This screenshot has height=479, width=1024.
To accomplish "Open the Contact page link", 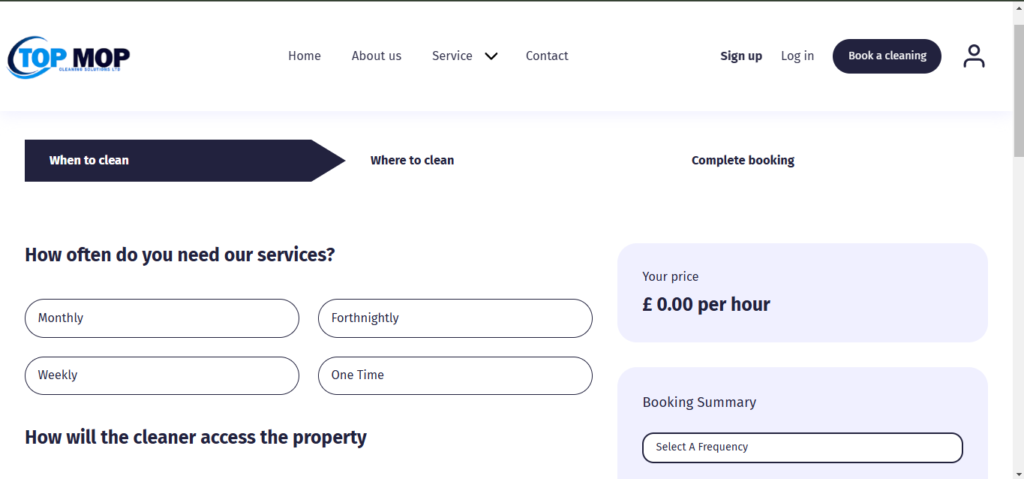I will click(x=547, y=56).
